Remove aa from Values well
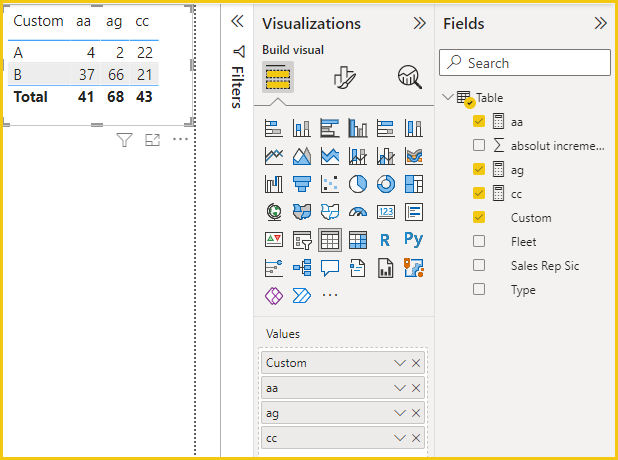Viewport: 618px width, 460px height. pos(416,388)
